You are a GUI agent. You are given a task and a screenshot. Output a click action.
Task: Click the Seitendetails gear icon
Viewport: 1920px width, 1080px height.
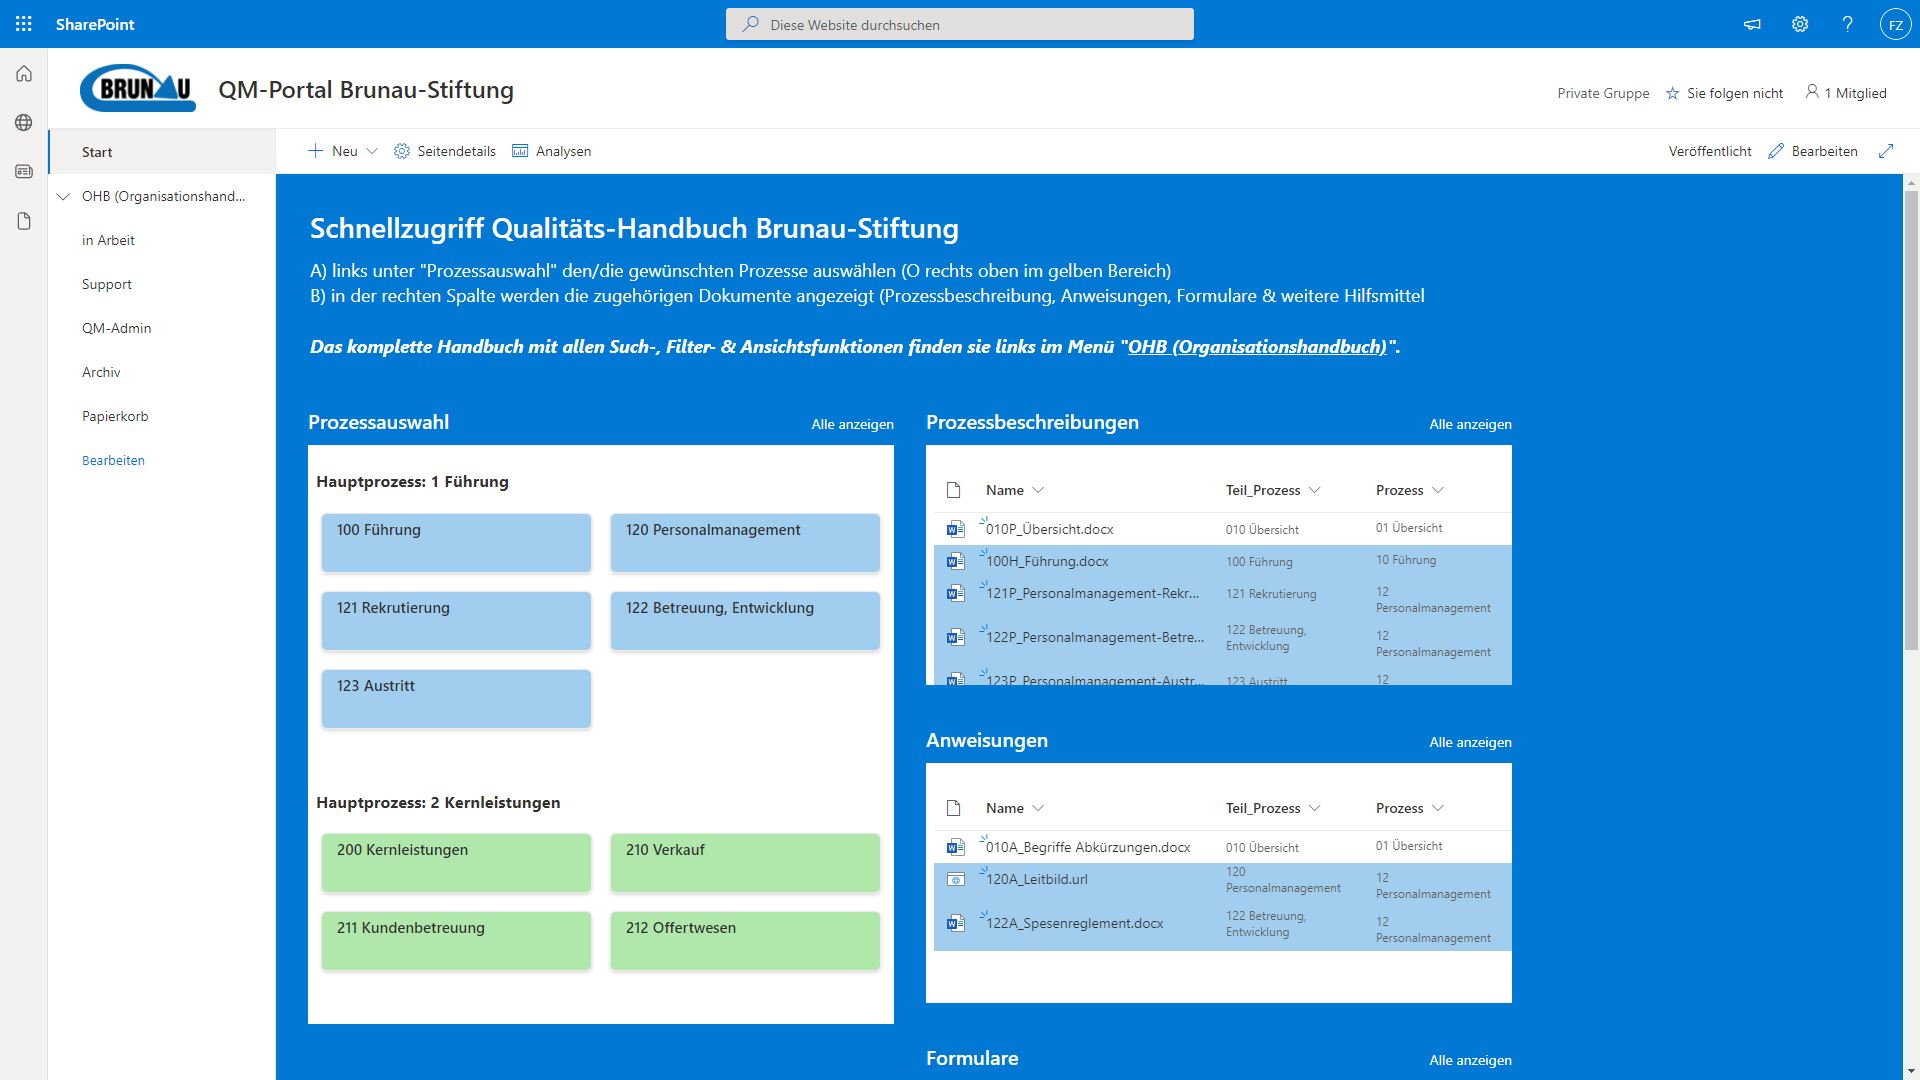pyautogui.click(x=402, y=151)
